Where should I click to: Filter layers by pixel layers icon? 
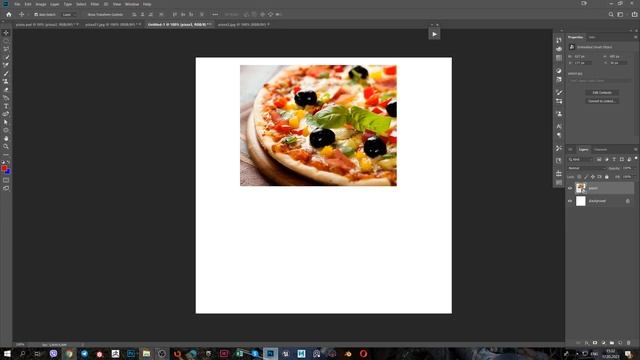(599, 159)
